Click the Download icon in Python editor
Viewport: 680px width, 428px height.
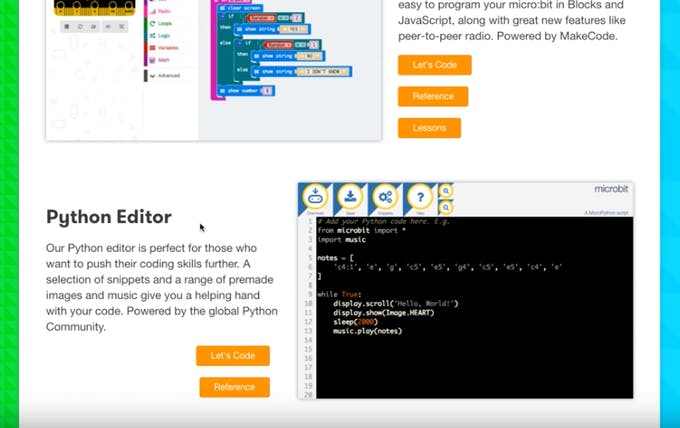[x=315, y=197]
